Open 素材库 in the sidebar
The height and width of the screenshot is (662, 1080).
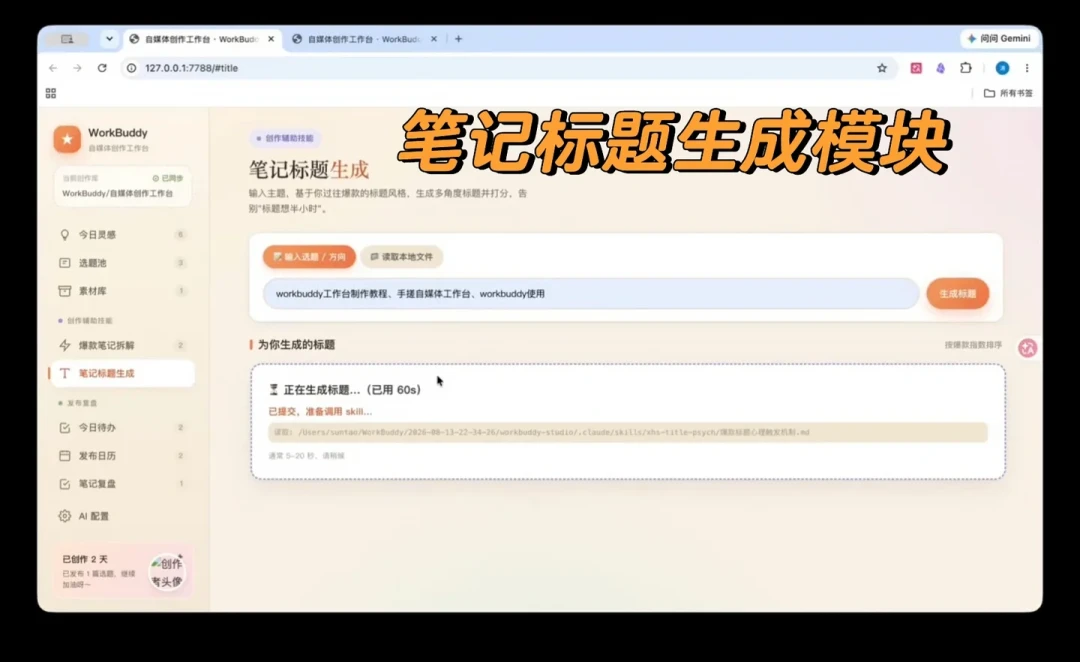(x=122, y=291)
